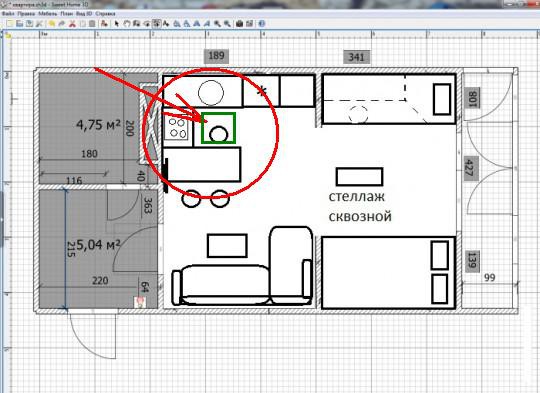Click the red Cut scissors icon

pyautogui.click(x=72, y=23)
